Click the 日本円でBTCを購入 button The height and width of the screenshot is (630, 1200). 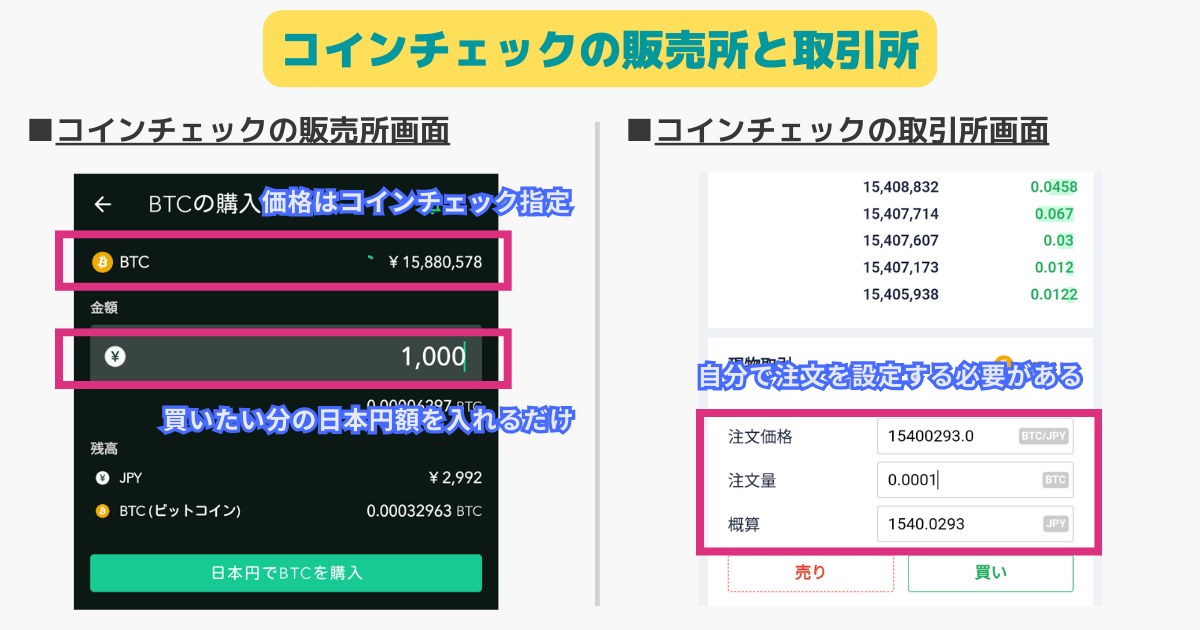tap(286, 573)
